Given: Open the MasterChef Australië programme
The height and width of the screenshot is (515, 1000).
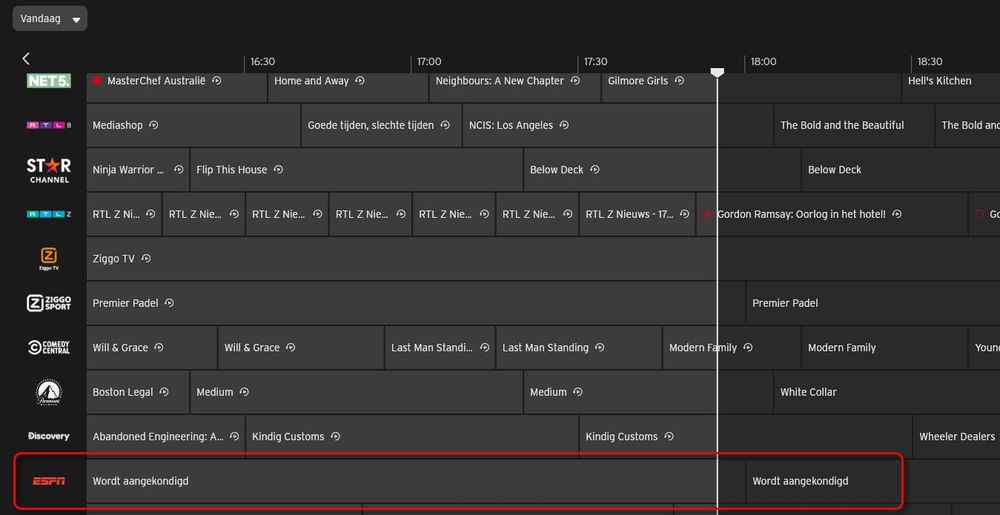Looking at the screenshot, I should tap(177, 87).
